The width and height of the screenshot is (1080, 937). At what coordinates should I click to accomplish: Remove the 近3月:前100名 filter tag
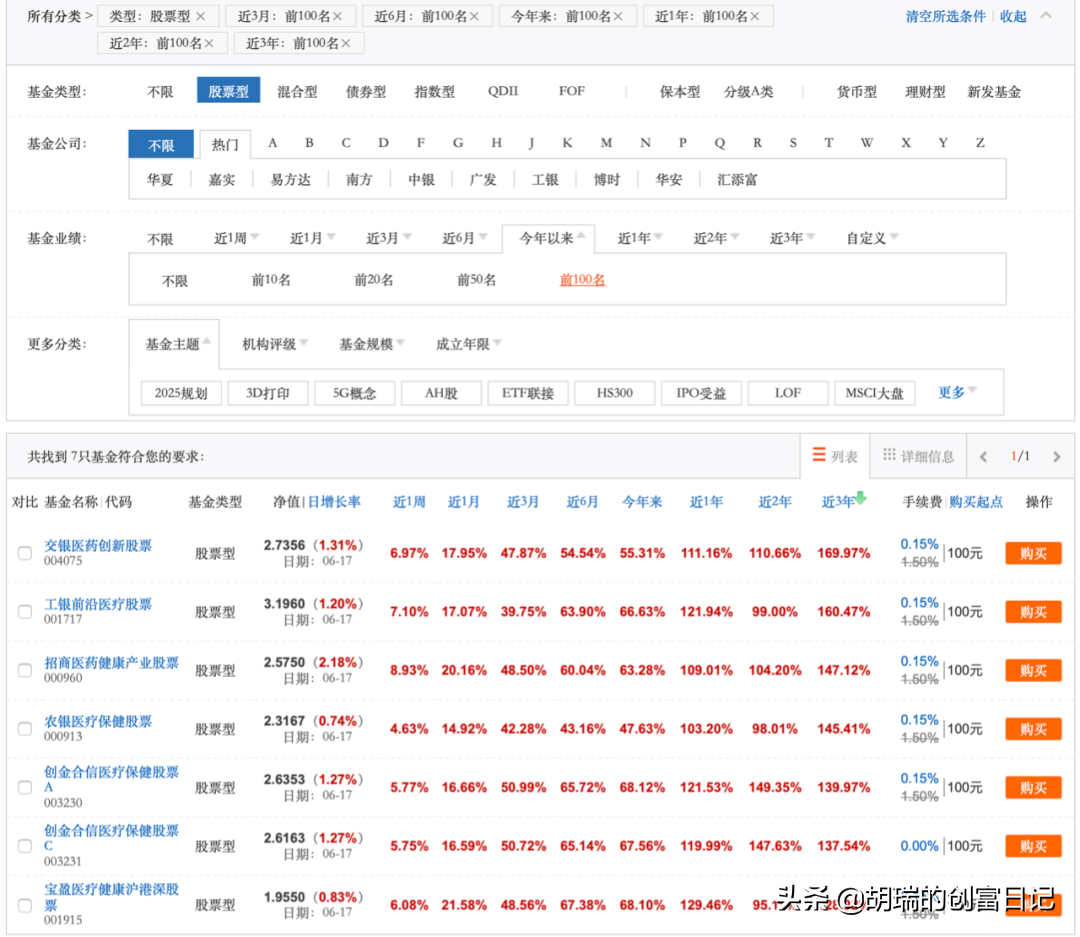point(338,16)
